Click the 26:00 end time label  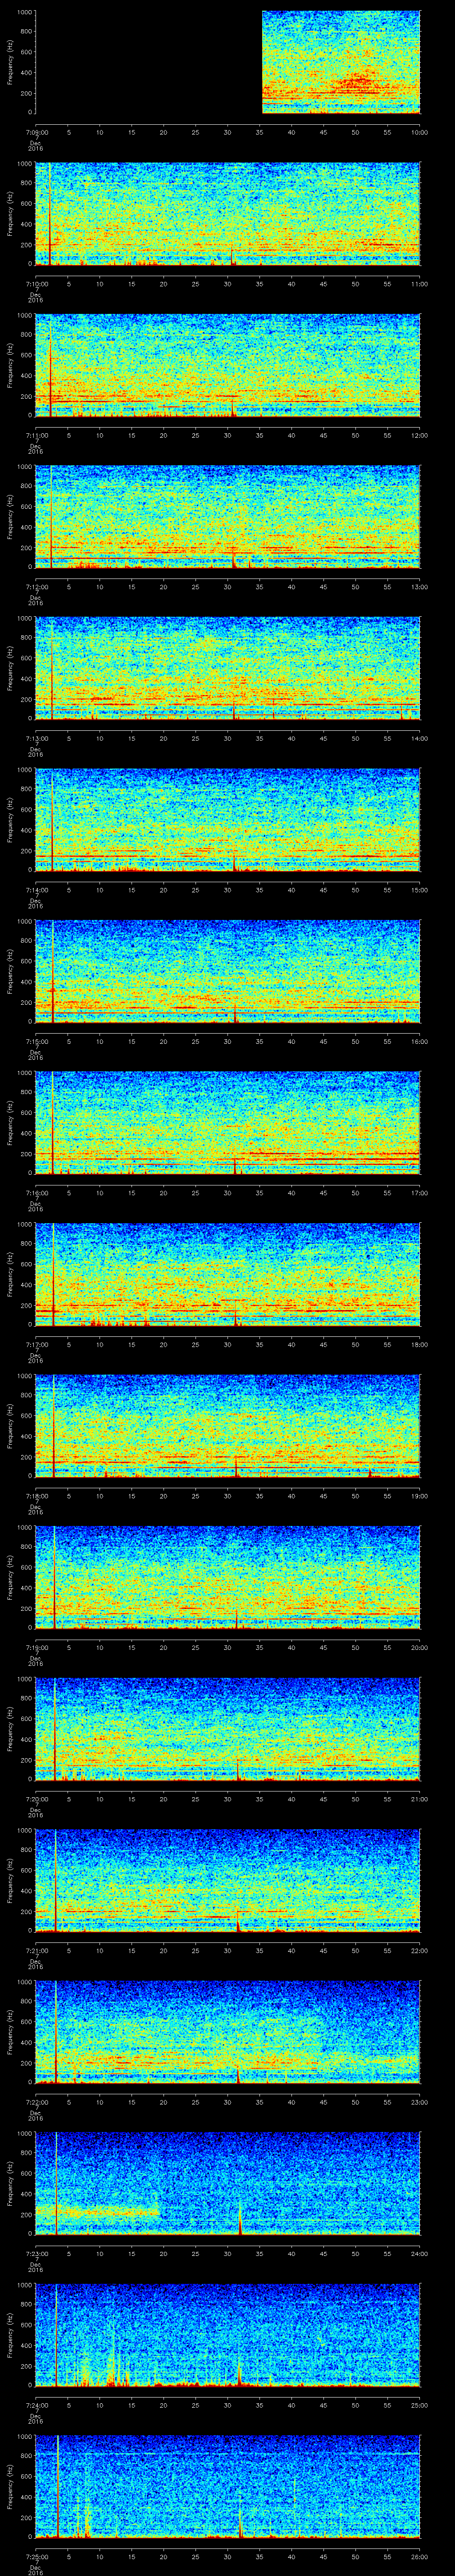point(420,2556)
